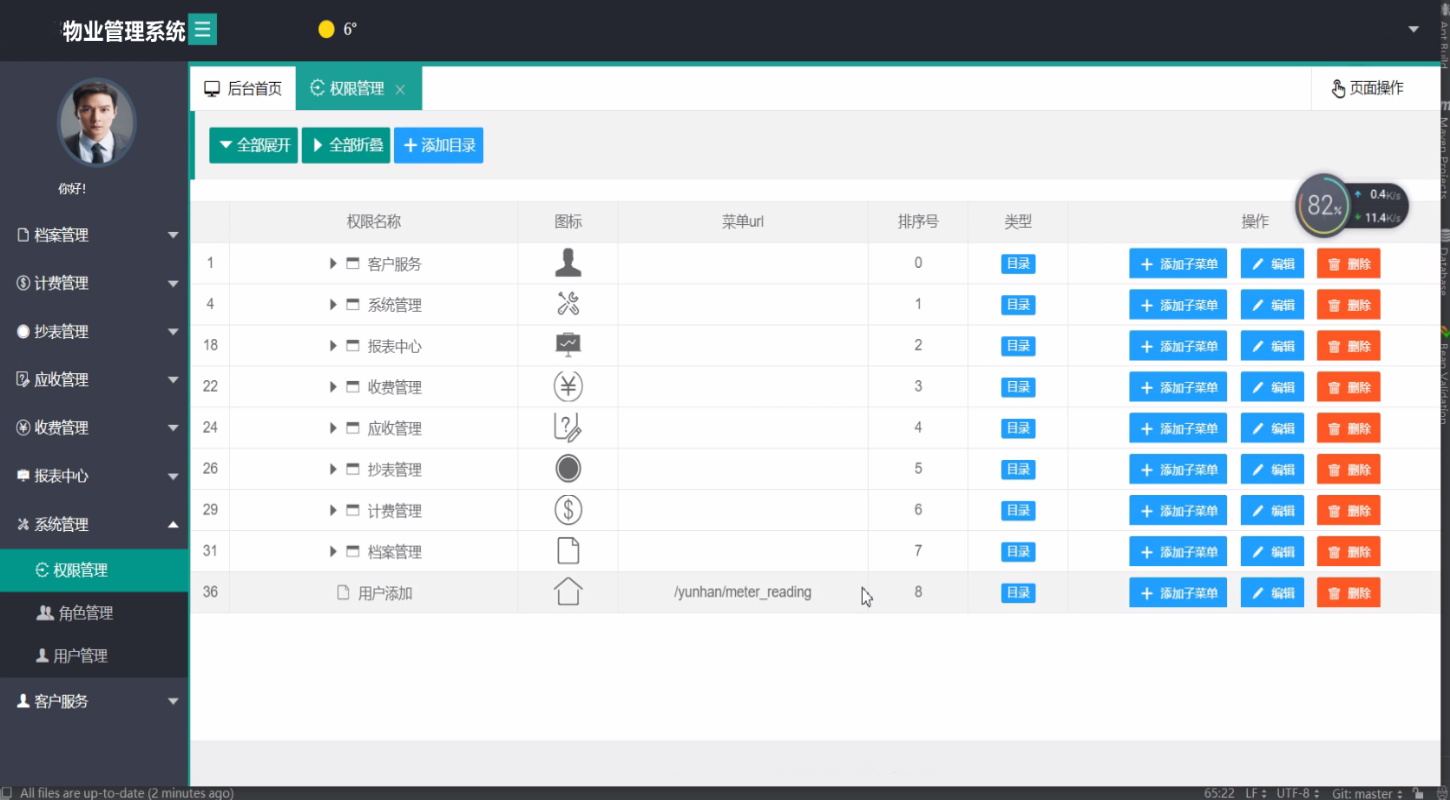
Task: Click the 82% network speed widget
Action: [1352, 205]
